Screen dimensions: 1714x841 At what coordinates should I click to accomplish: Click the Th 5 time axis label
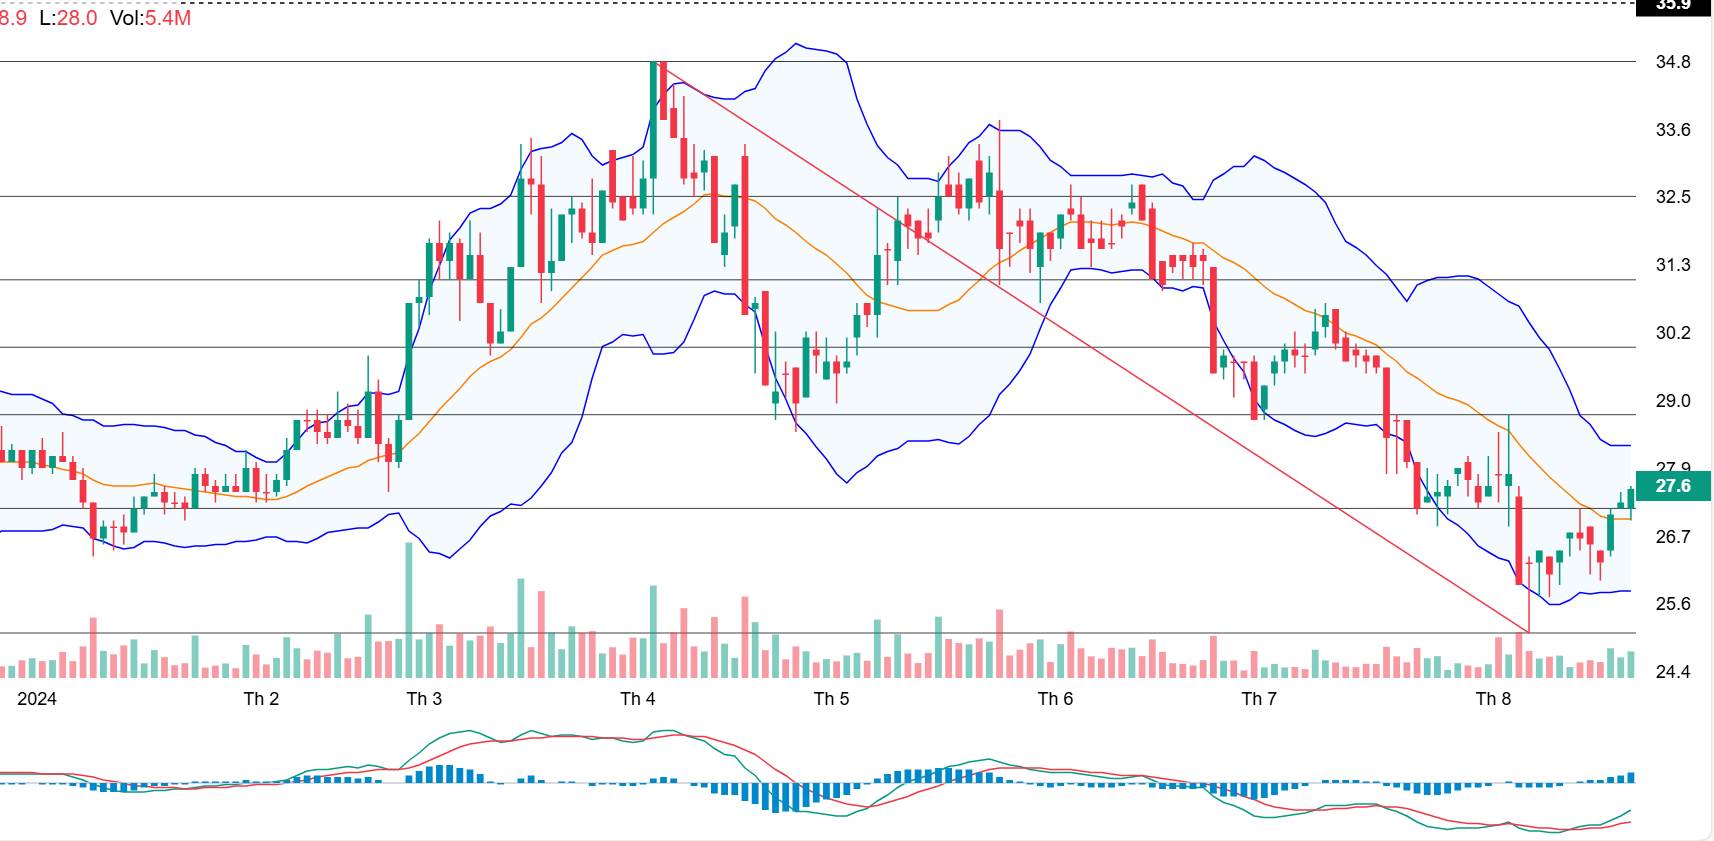point(831,698)
